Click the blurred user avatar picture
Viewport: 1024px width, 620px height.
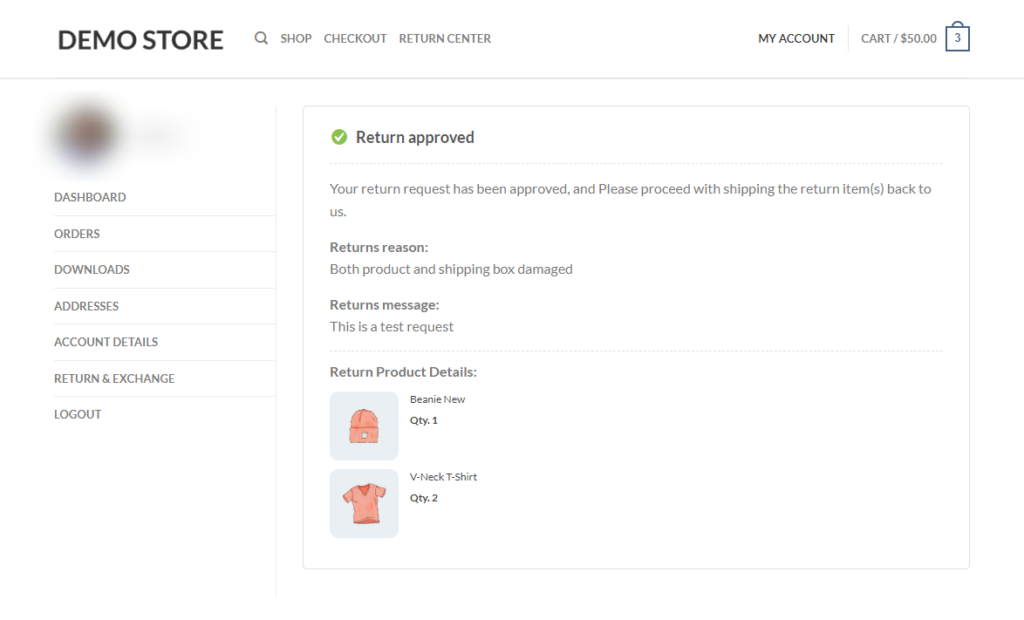click(x=87, y=134)
